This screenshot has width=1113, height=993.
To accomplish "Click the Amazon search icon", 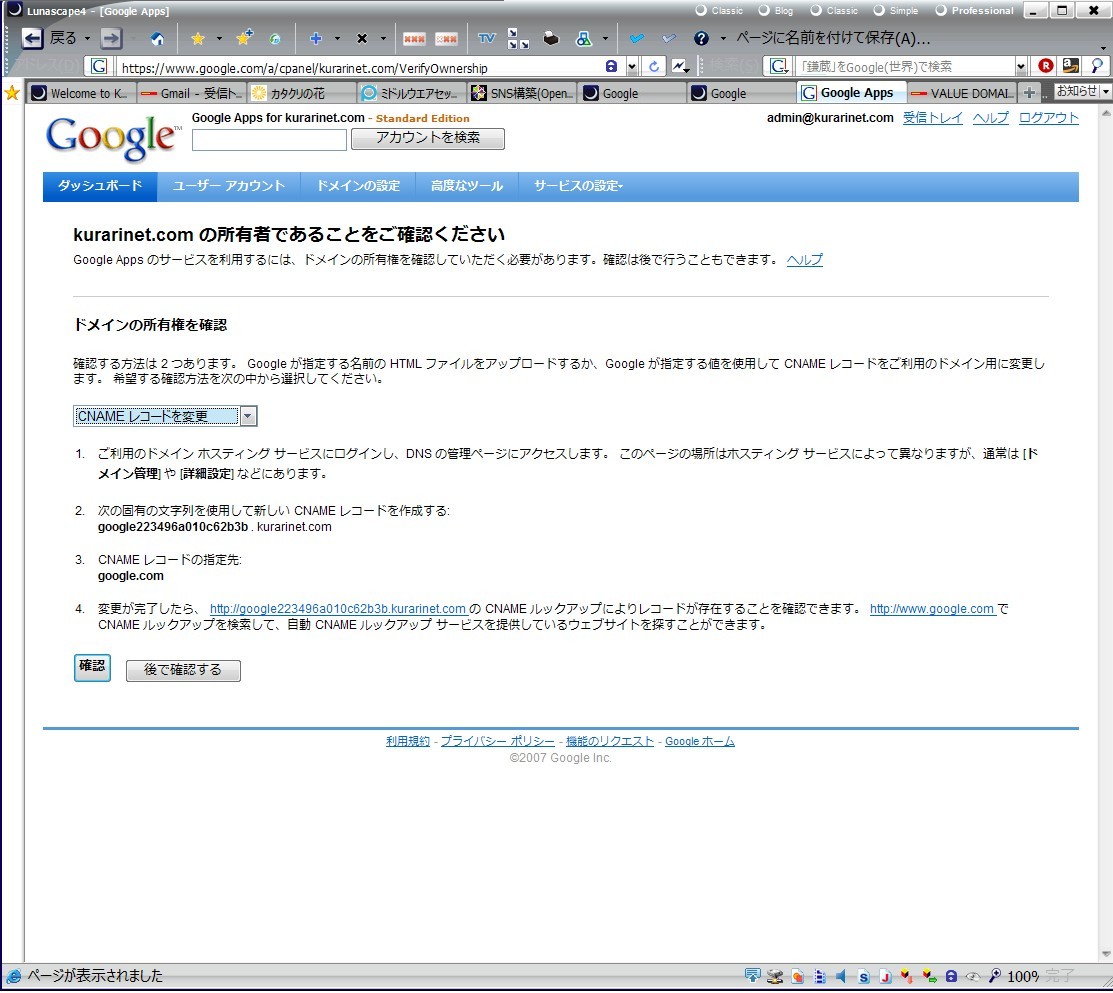I will coord(1070,66).
